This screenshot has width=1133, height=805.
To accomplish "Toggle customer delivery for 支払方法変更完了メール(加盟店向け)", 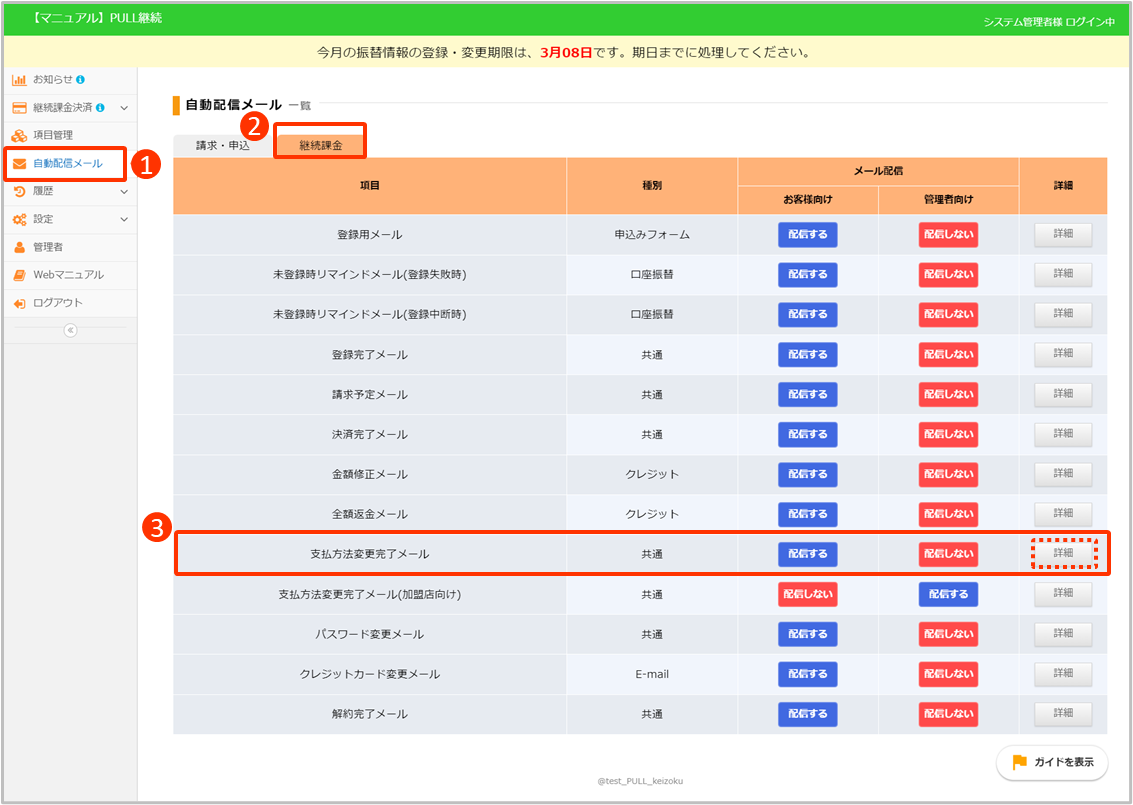I will pos(807,594).
